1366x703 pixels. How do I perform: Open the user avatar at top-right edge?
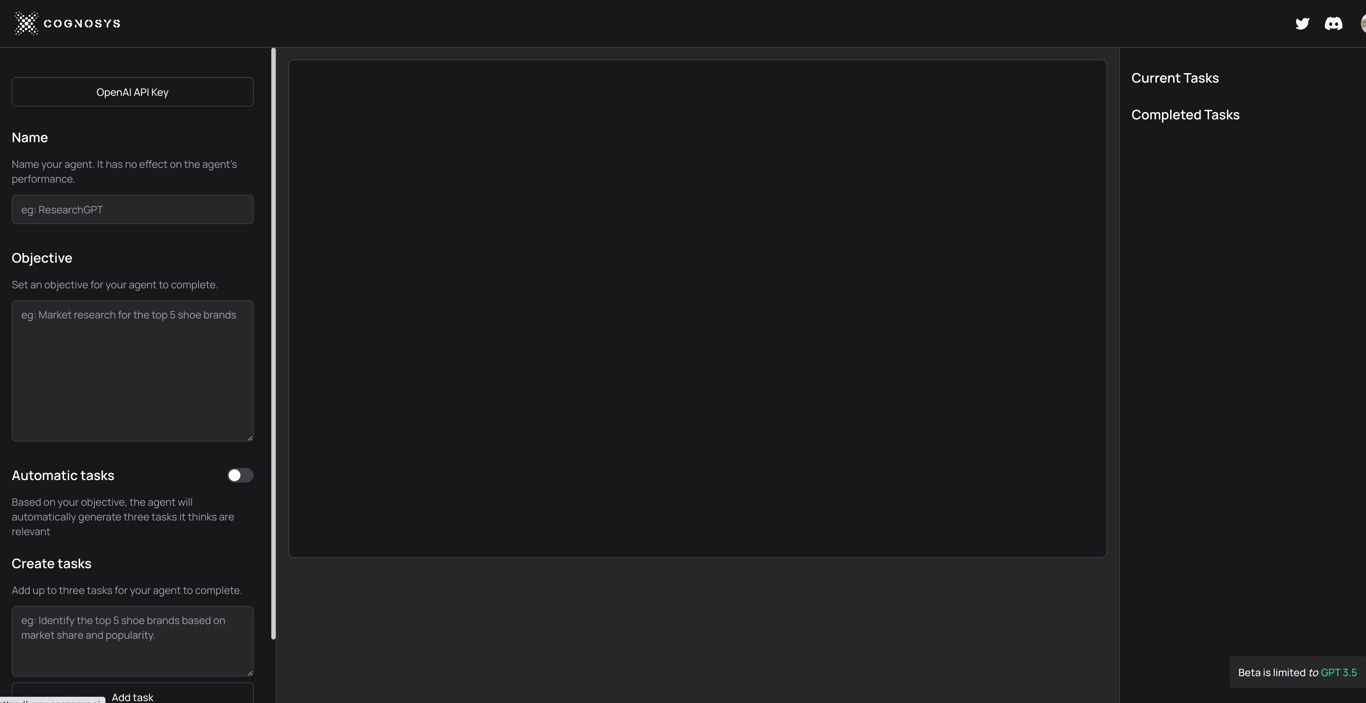[1363, 23]
